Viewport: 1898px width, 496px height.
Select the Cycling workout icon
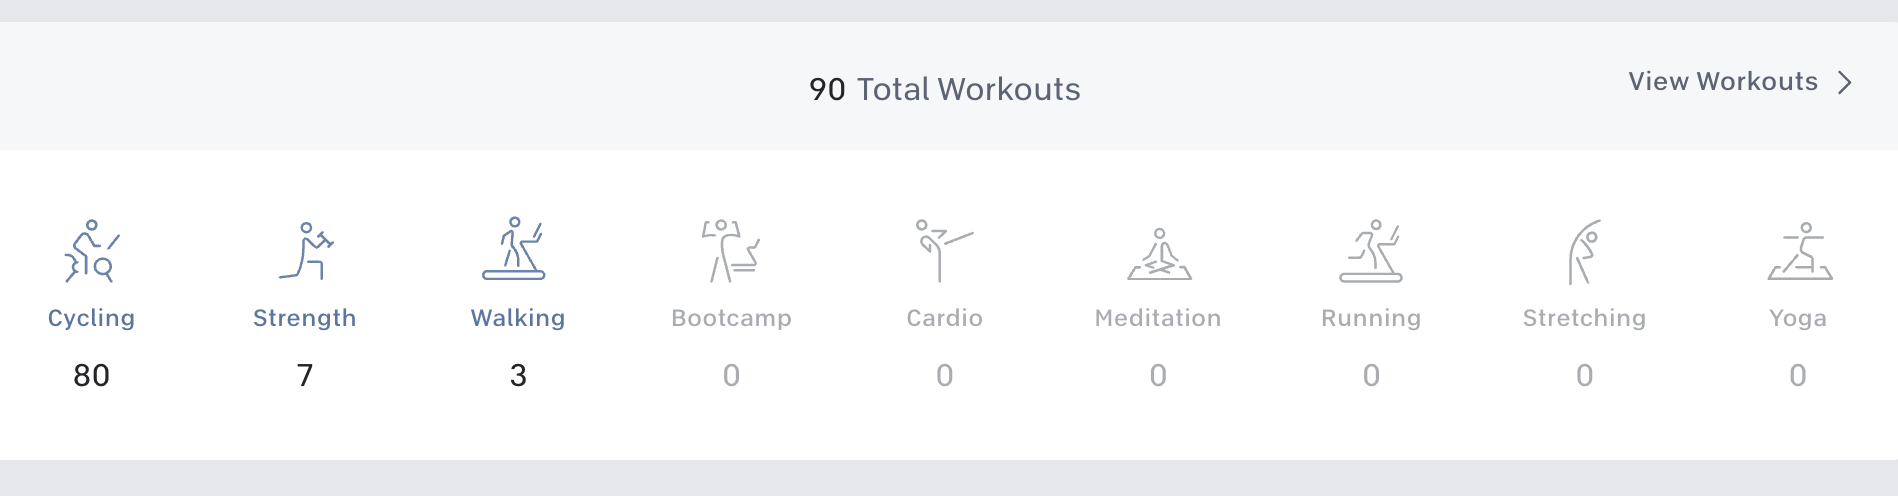click(92, 251)
